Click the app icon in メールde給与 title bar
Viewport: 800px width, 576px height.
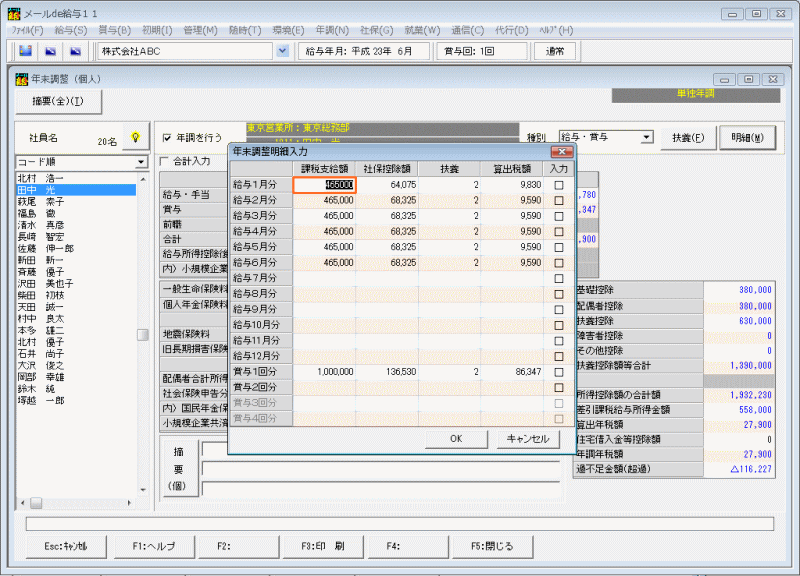pos(14,14)
